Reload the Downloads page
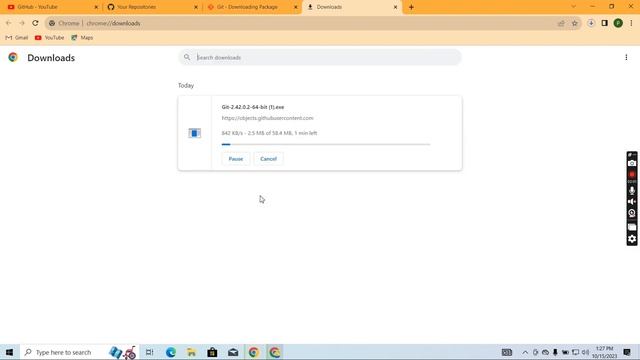640x360 pixels. click(36, 23)
